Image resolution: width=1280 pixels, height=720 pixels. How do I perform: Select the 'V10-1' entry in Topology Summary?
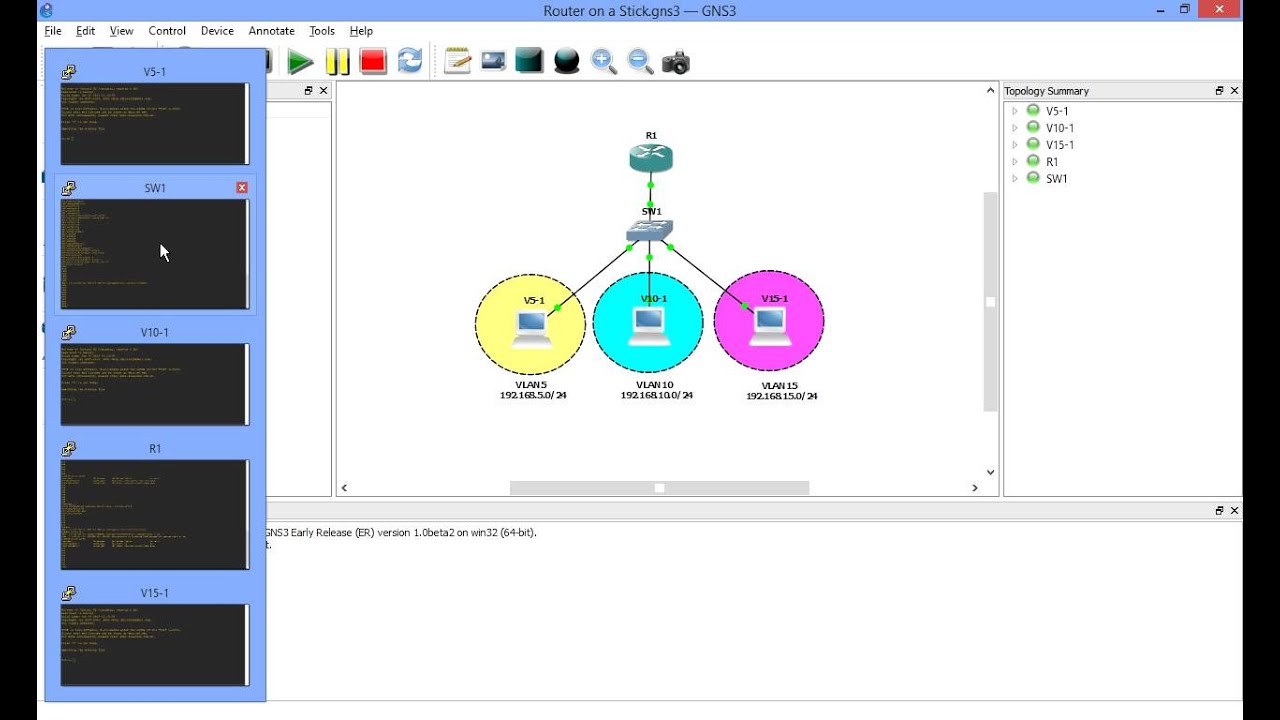[x=1060, y=128]
